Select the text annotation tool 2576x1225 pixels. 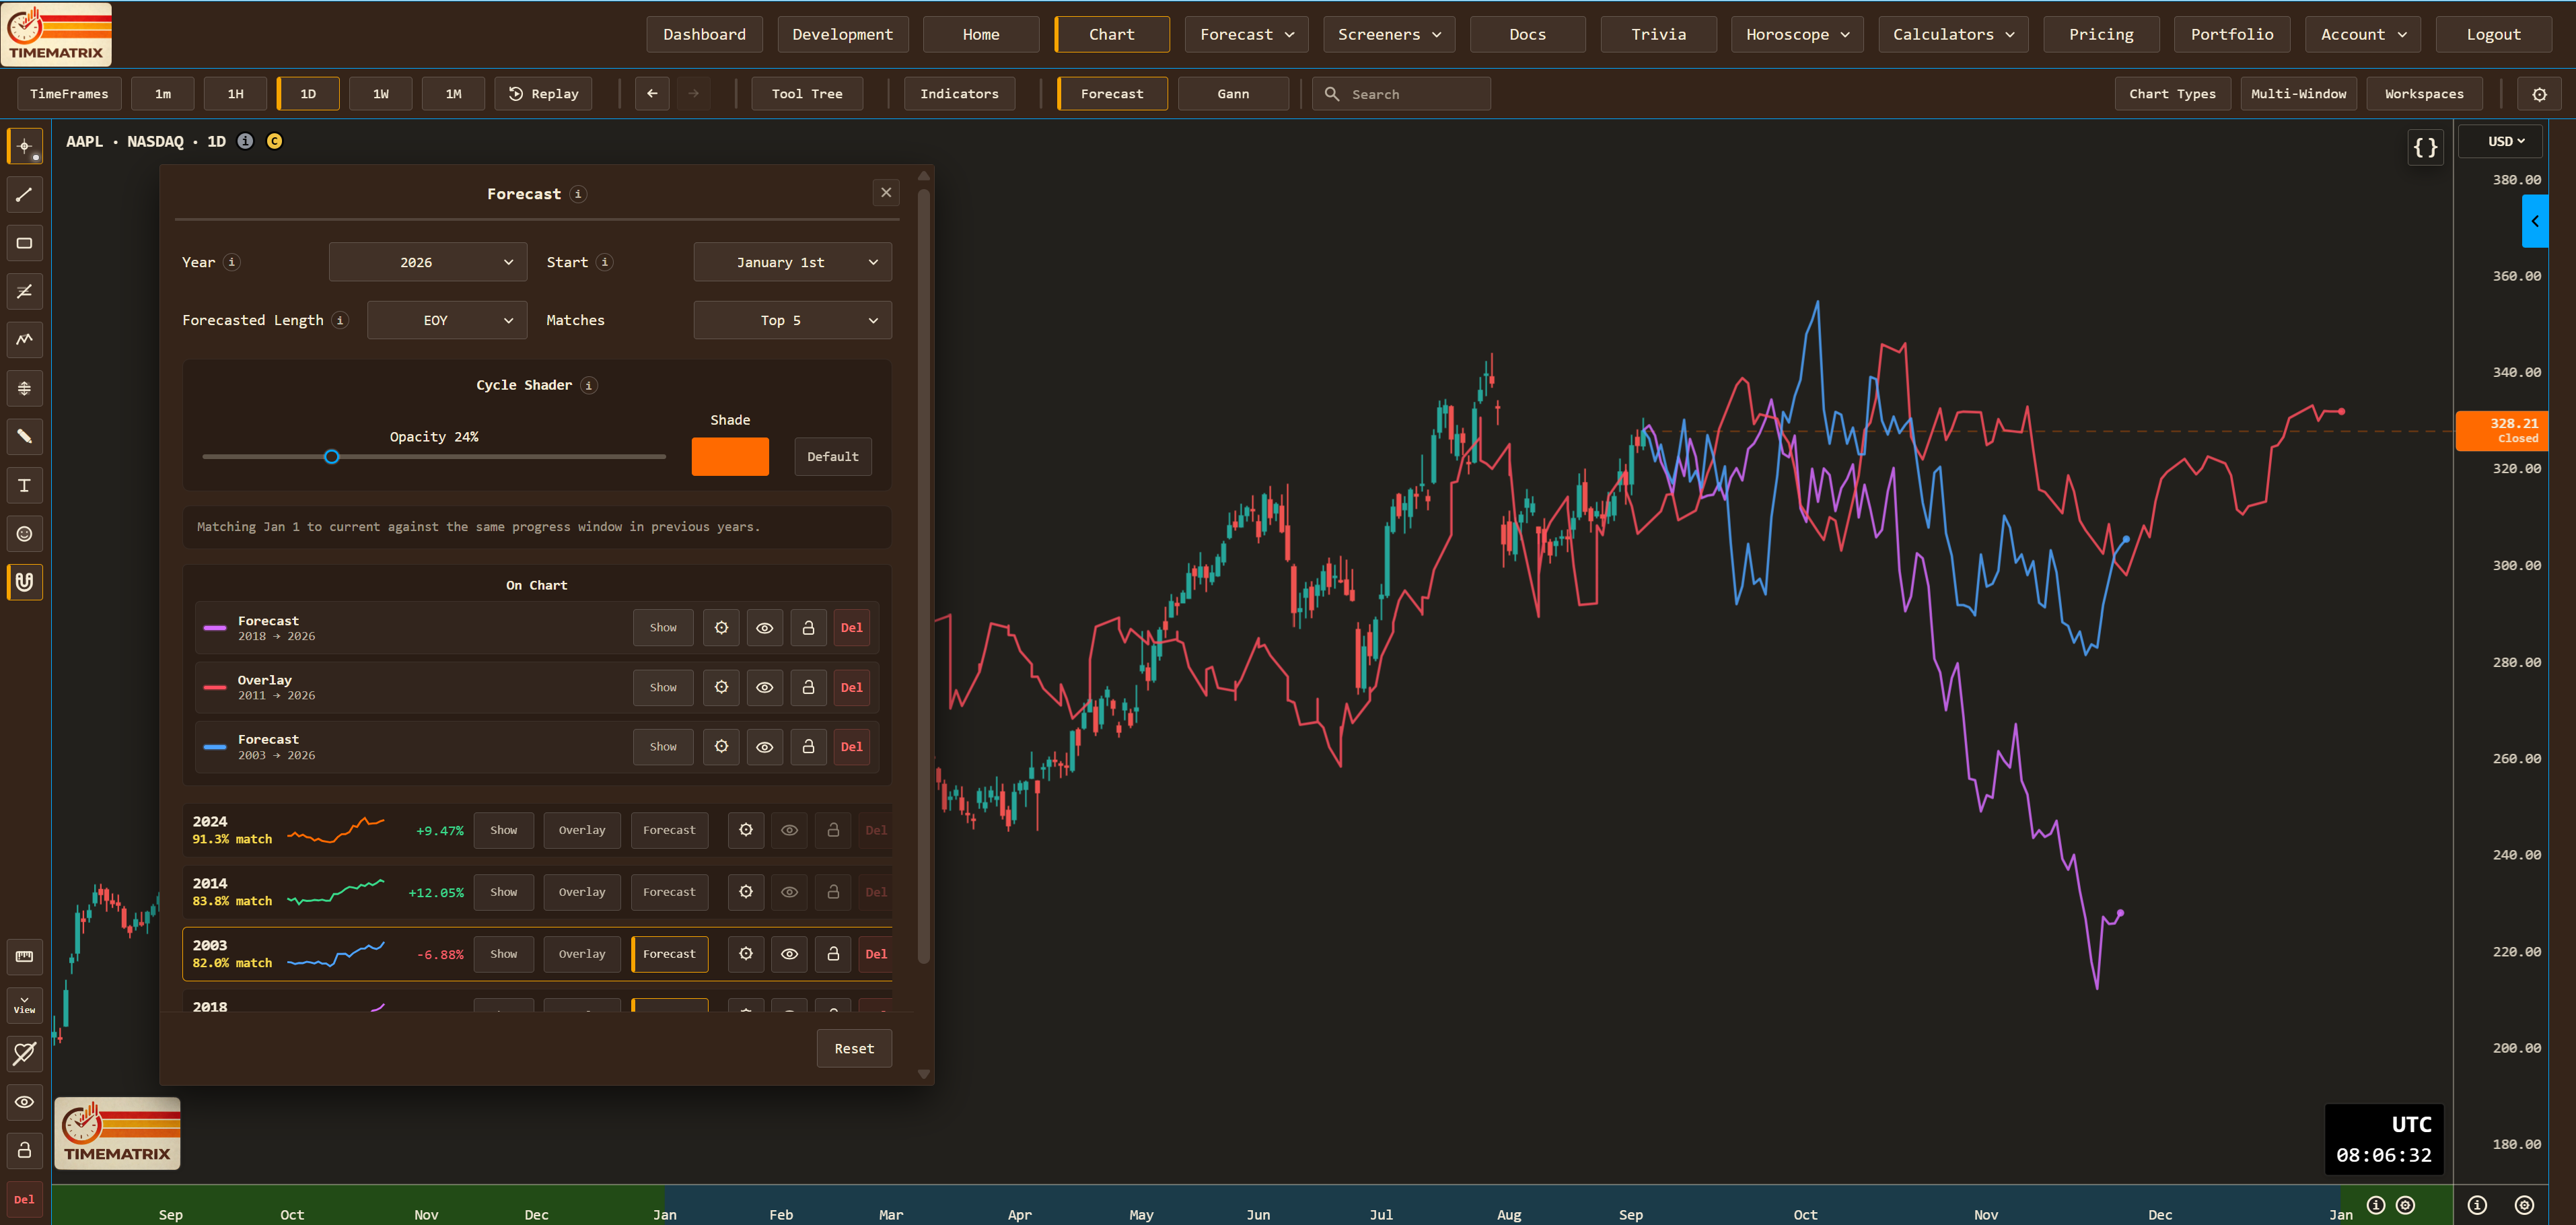[25, 485]
